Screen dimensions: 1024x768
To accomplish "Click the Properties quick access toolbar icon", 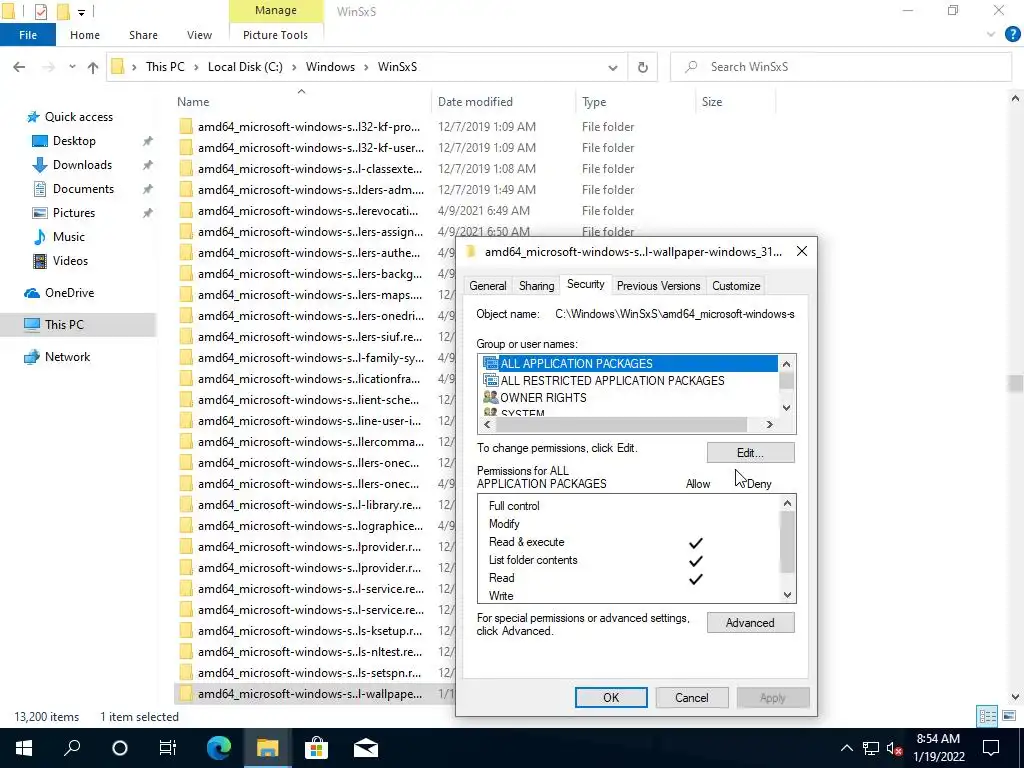I will [40, 11].
